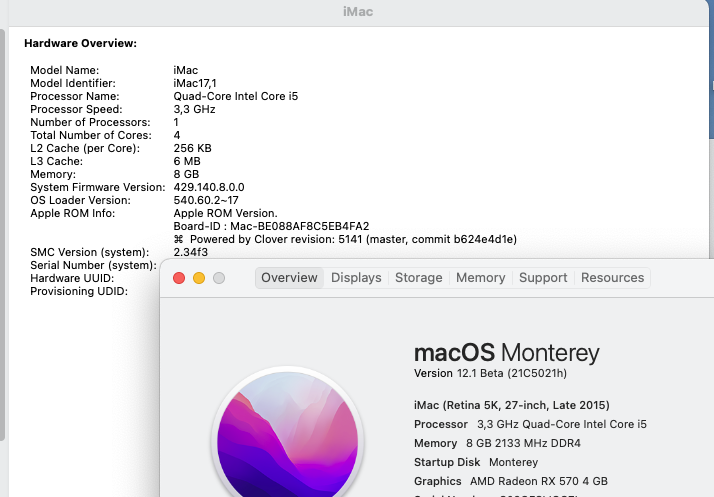Click the Board-ID Mac-BE088AF8C5EB4FA2 line
This screenshot has height=497, width=714.
click(271, 226)
